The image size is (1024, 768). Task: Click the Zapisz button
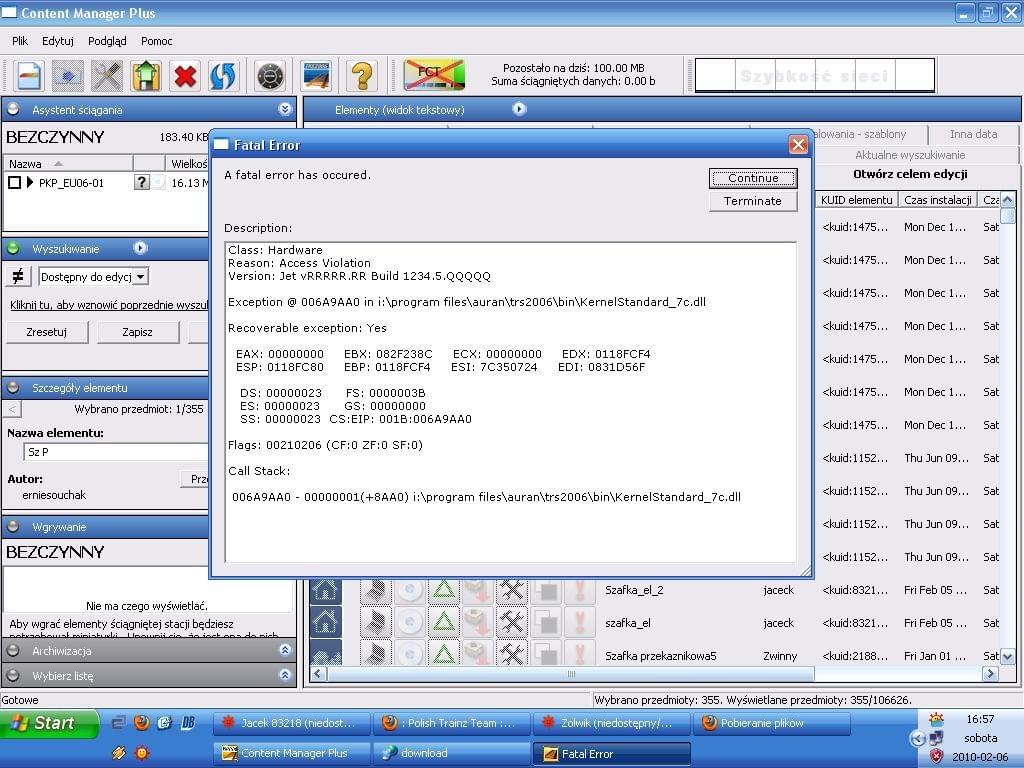click(137, 332)
